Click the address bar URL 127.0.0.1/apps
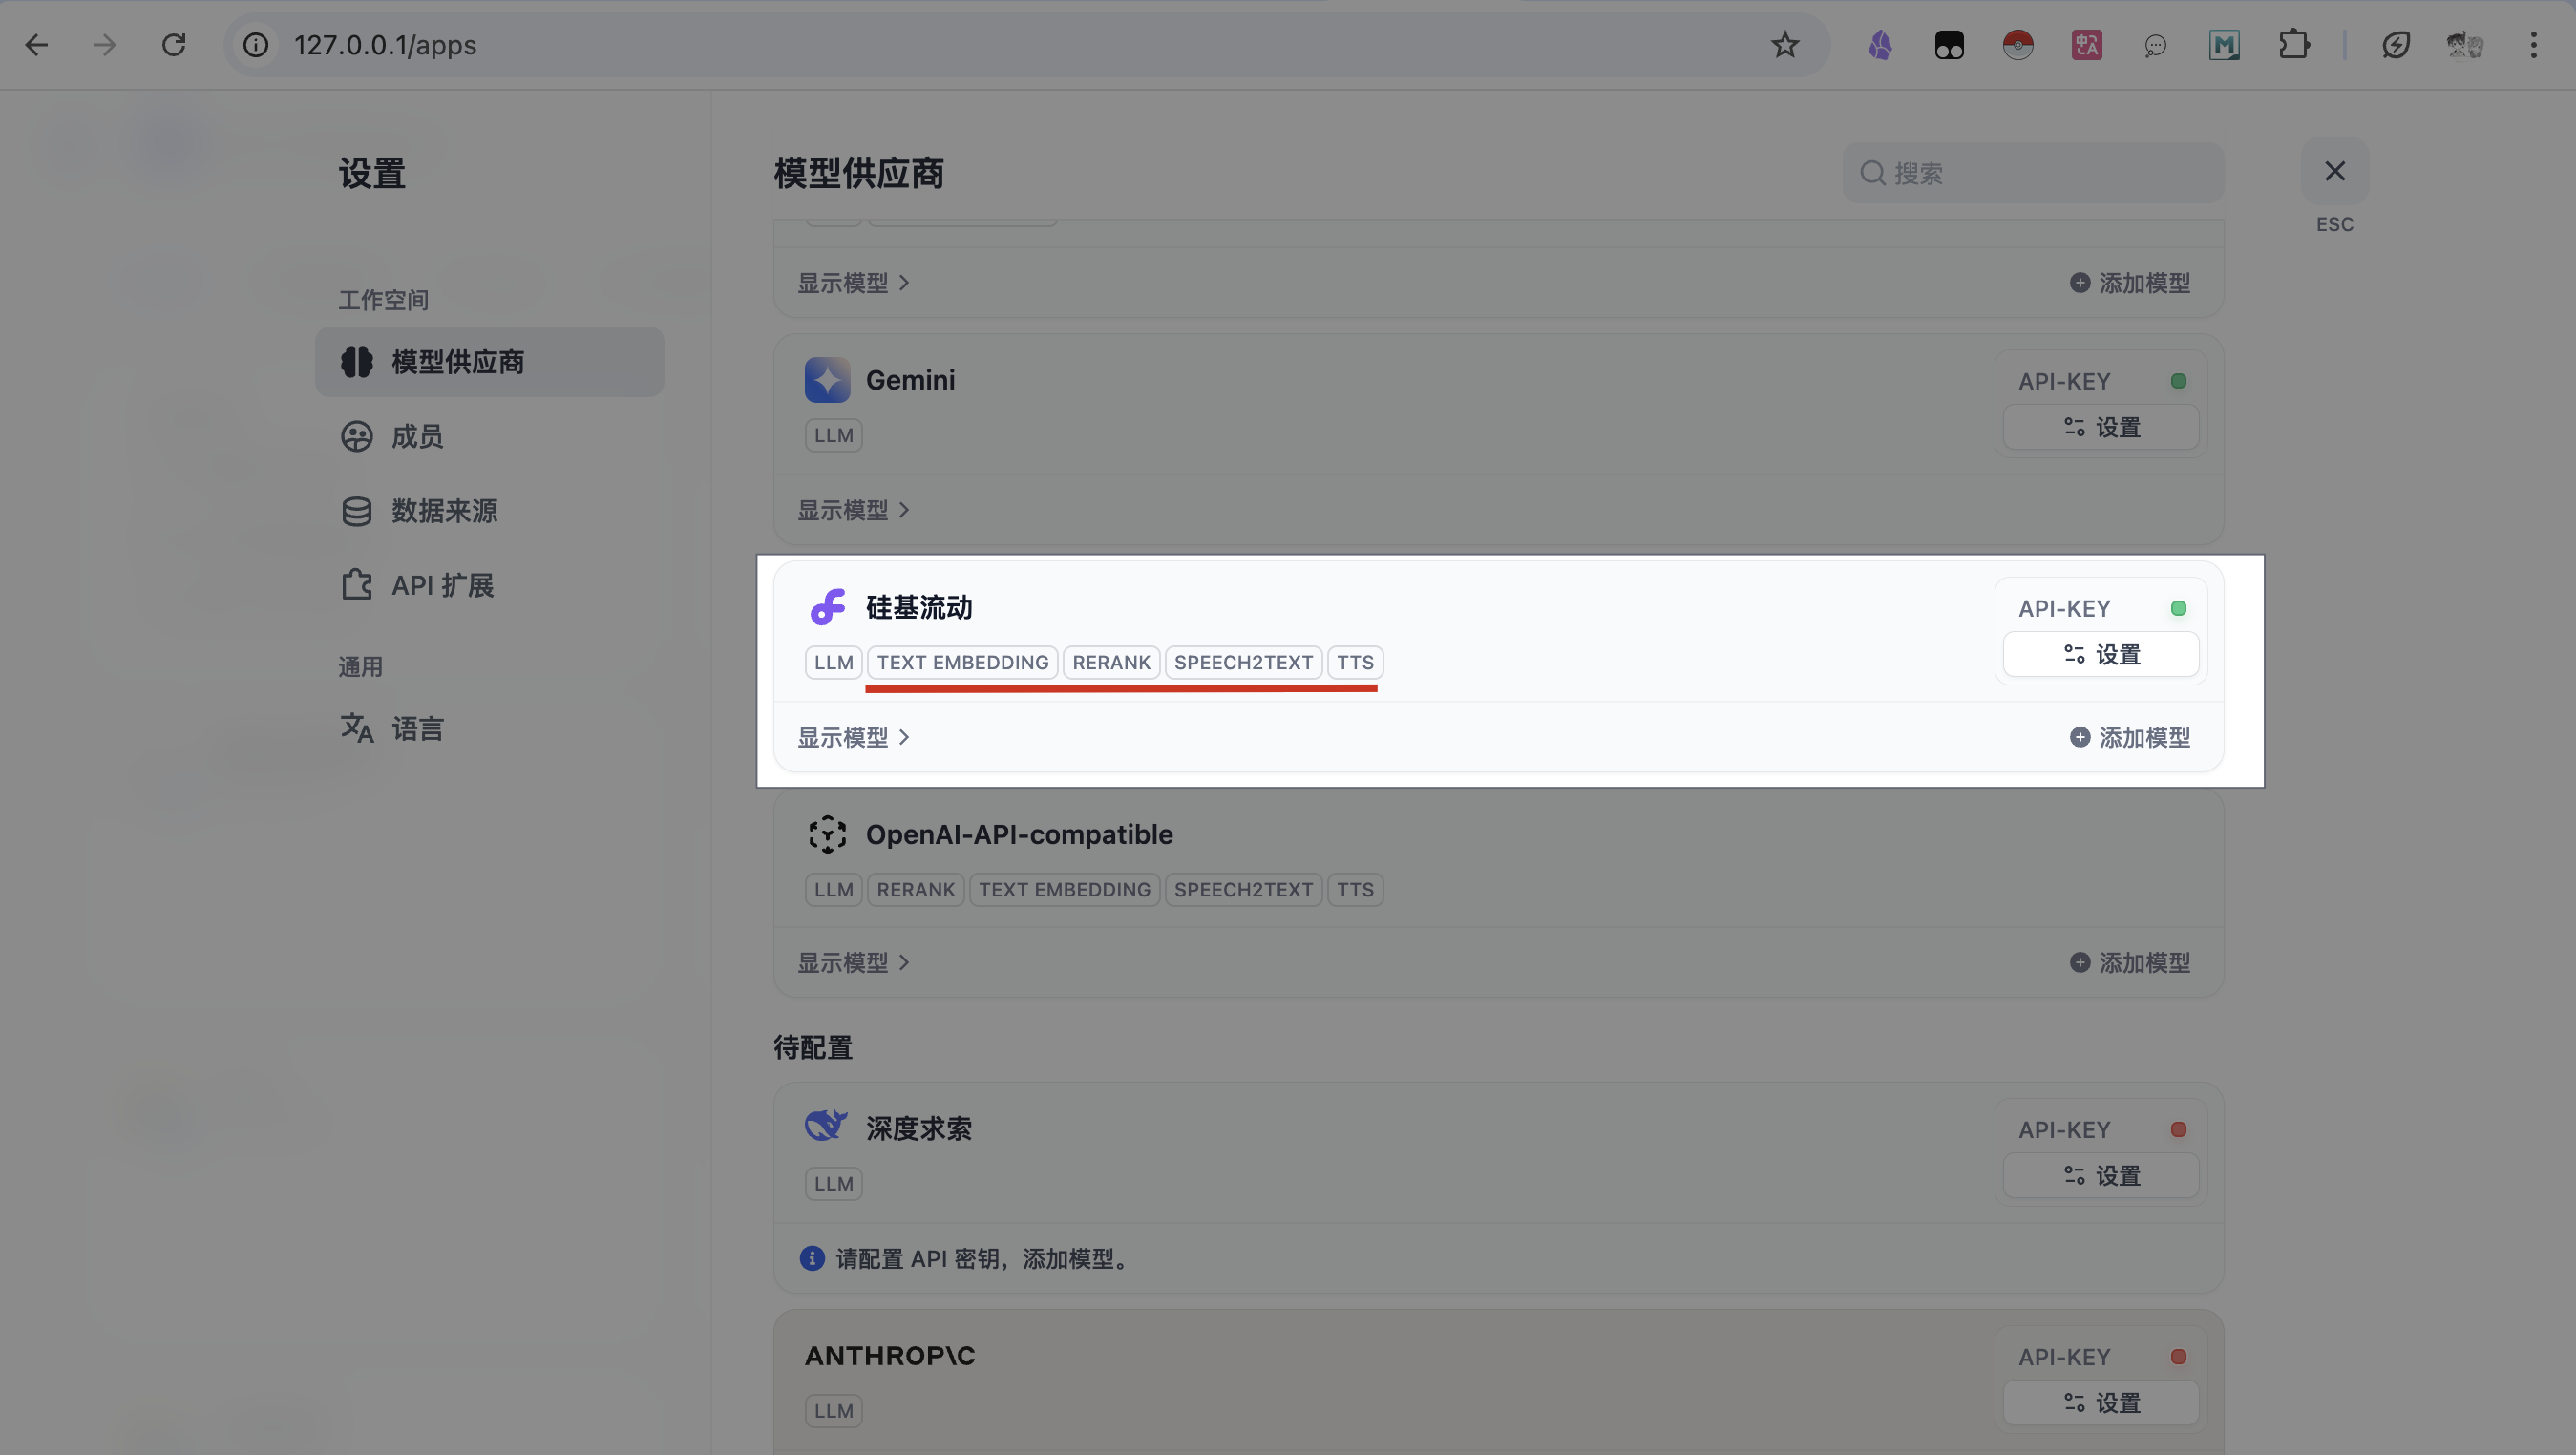 tap(385, 45)
